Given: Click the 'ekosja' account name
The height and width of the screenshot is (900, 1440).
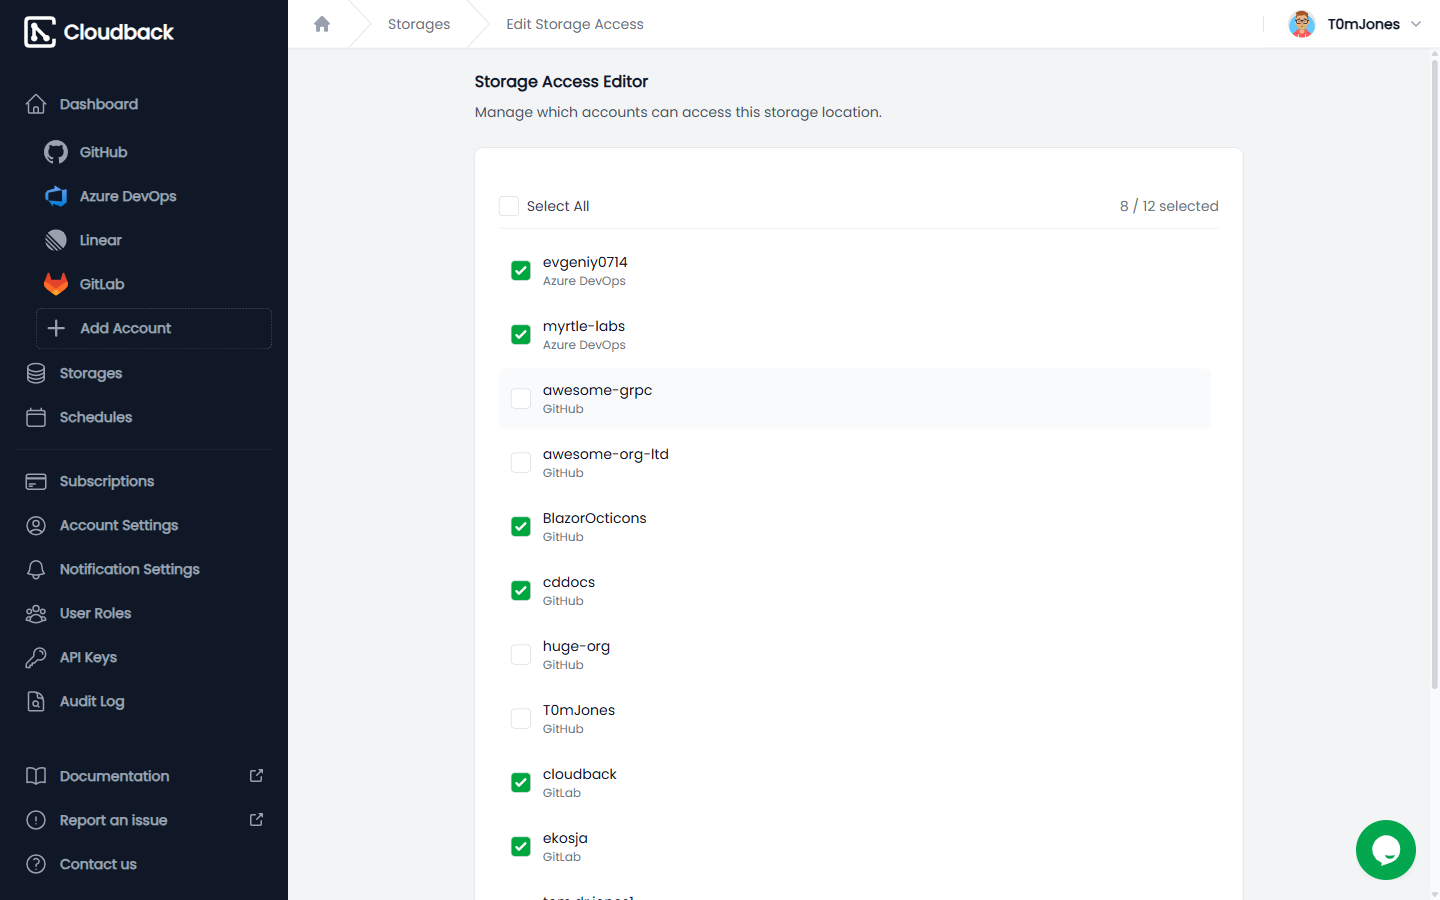Looking at the screenshot, I should click(565, 838).
